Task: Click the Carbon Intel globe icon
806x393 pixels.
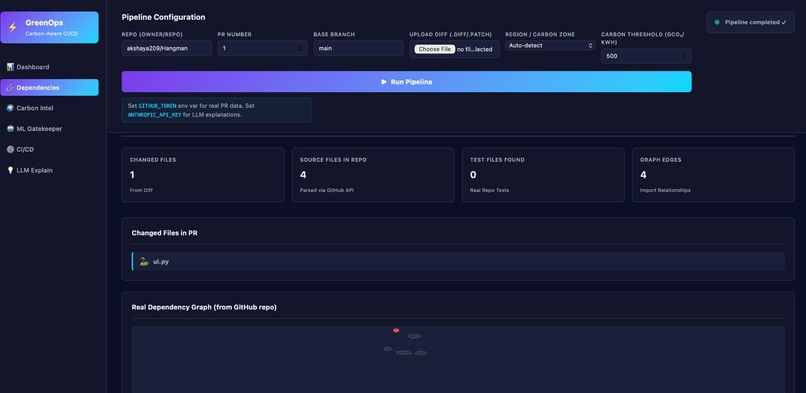Action: point(10,108)
